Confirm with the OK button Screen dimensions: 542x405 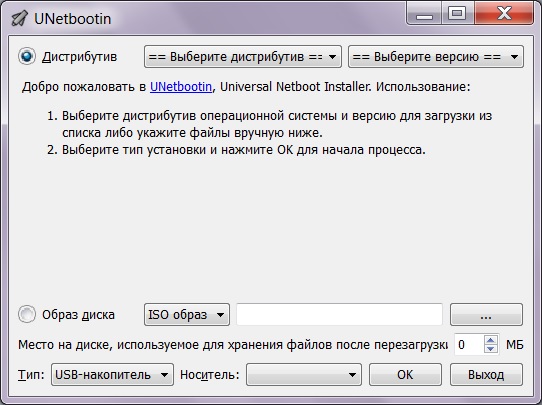click(405, 375)
